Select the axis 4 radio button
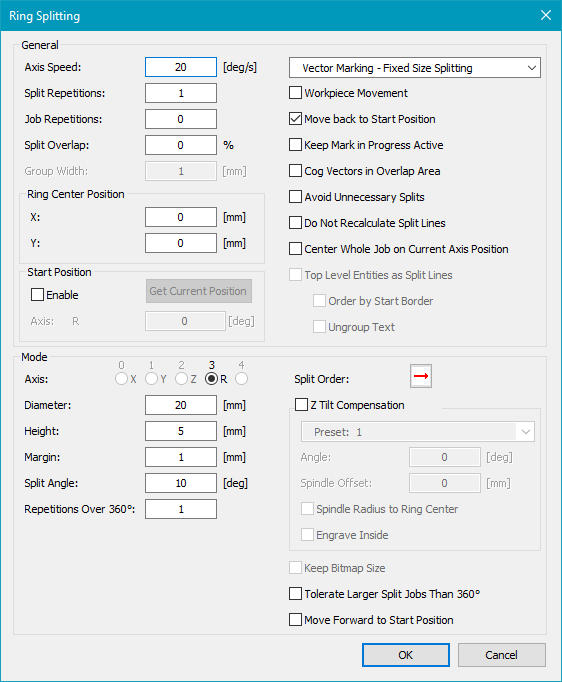Viewport: 562px width, 682px height. click(241, 379)
